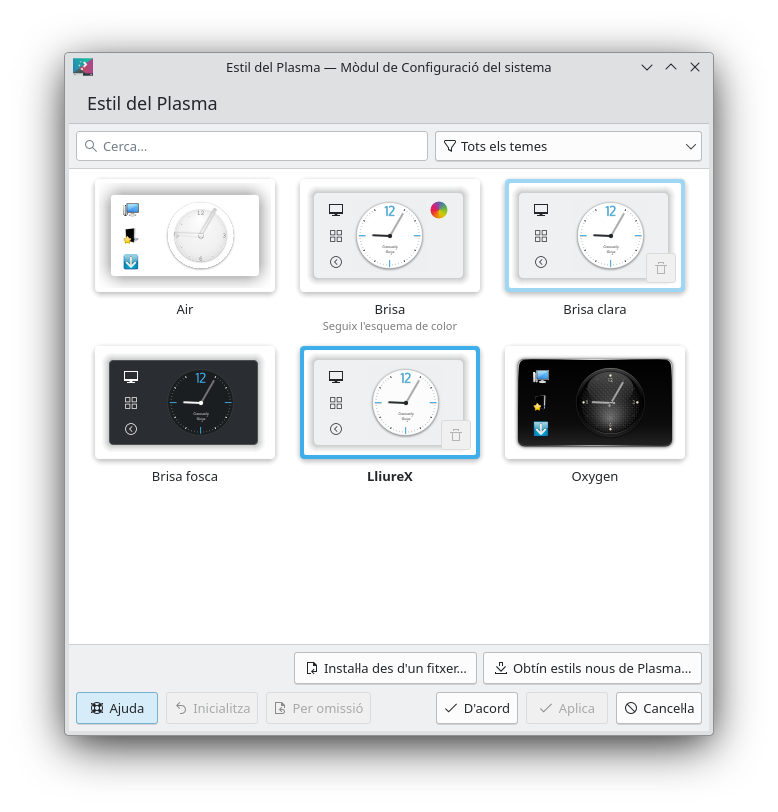This screenshot has height=812, width=778.
Task: Choose the Brisa clara theme thumbnail
Action: coord(595,236)
